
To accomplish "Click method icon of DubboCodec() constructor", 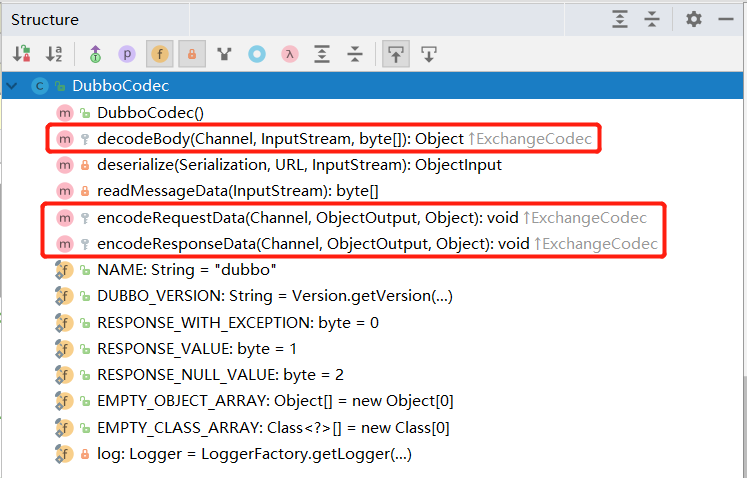I will pos(64,113).
